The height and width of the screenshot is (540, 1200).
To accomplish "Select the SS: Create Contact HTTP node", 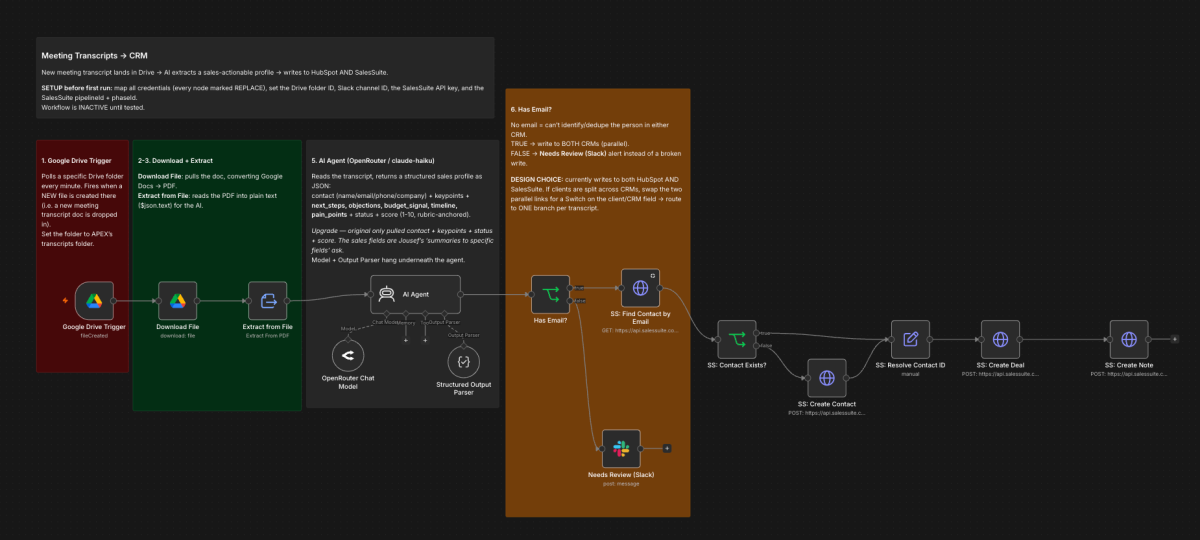I will click(x=826, y=378).
